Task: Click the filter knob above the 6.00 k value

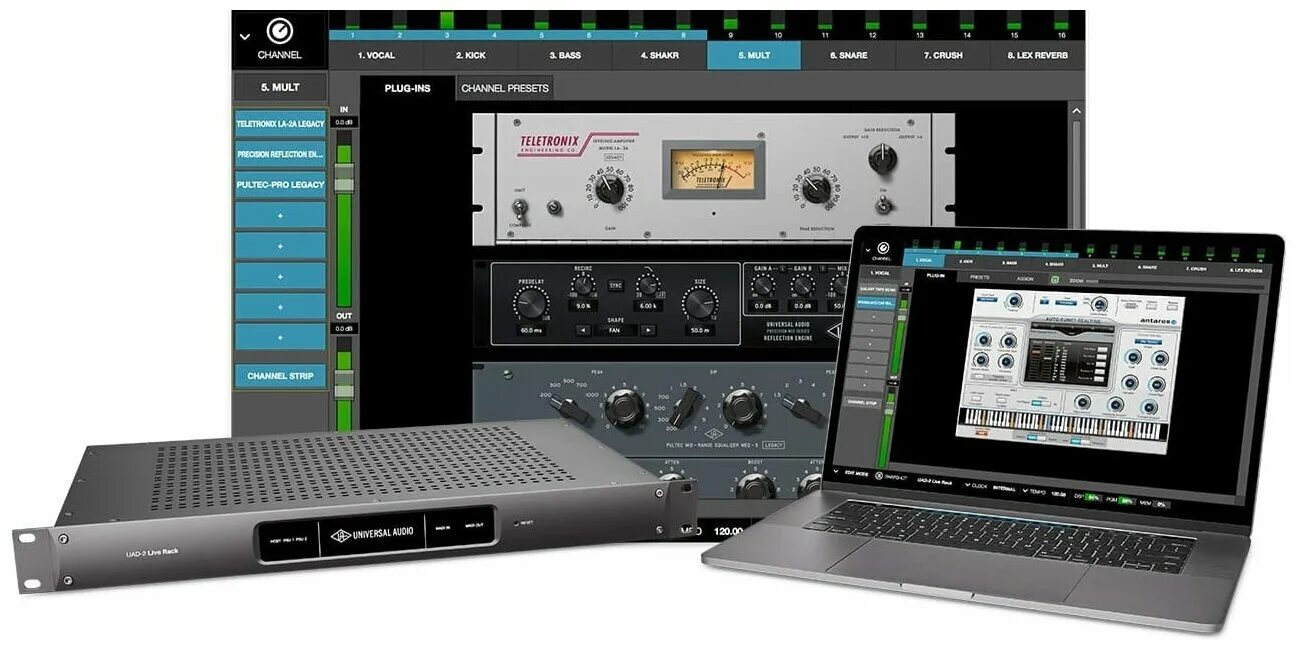Action: pos(648,285)
